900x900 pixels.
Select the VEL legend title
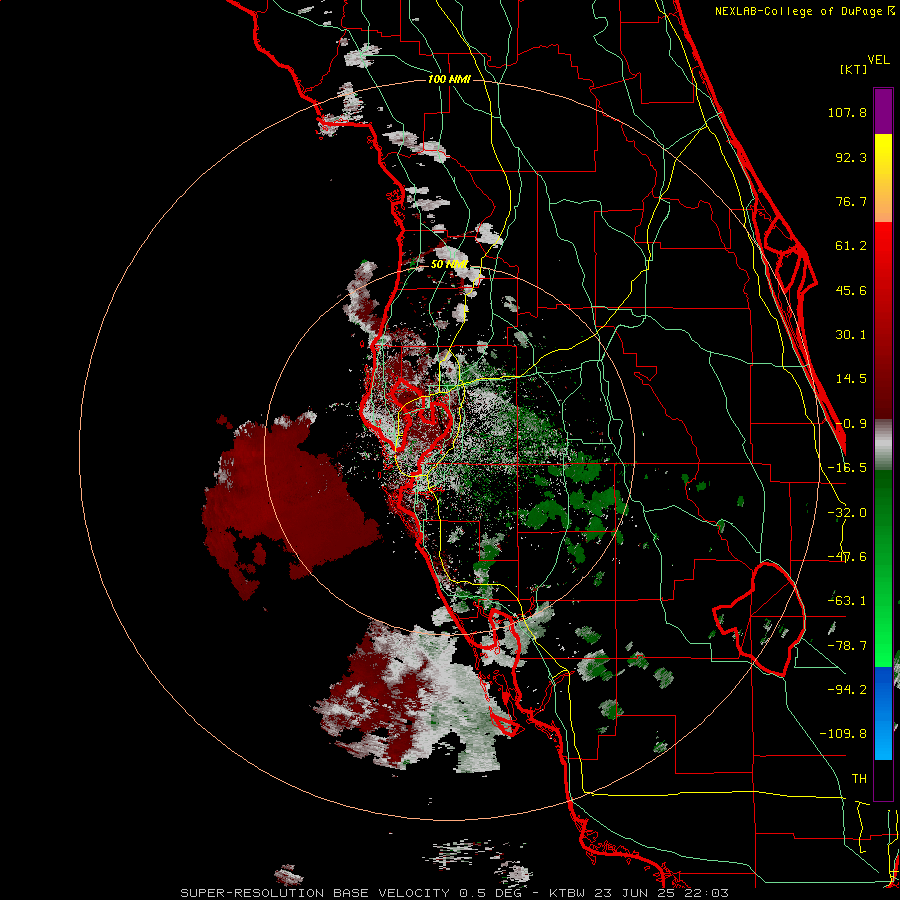tap(878, 60)
